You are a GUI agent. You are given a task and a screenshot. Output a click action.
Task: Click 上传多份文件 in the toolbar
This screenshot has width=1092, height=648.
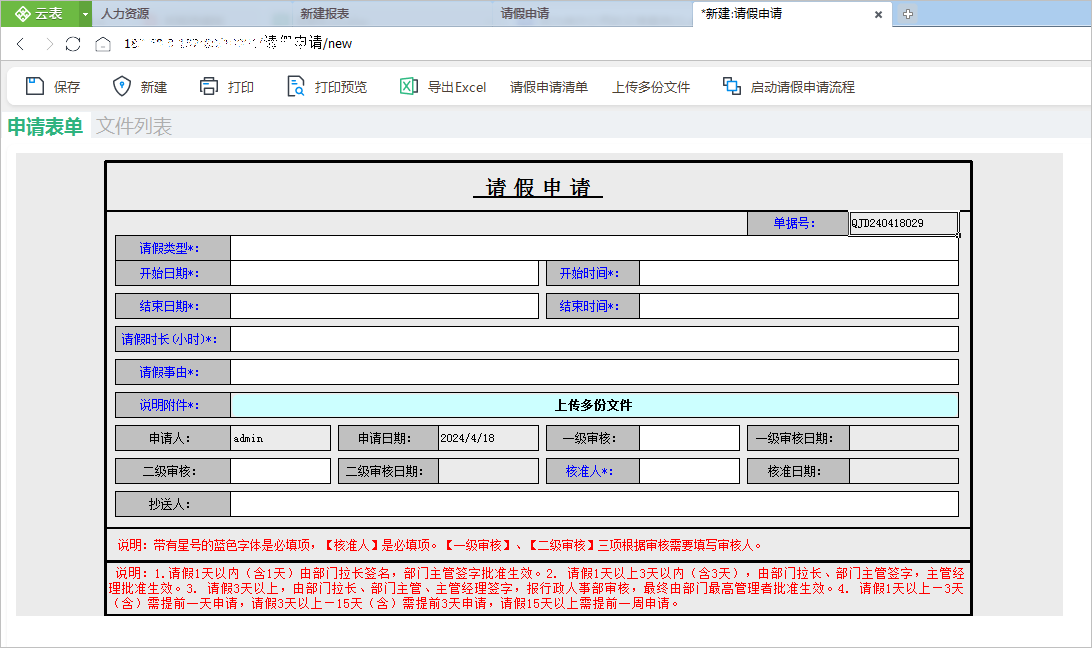pos(651,87)
